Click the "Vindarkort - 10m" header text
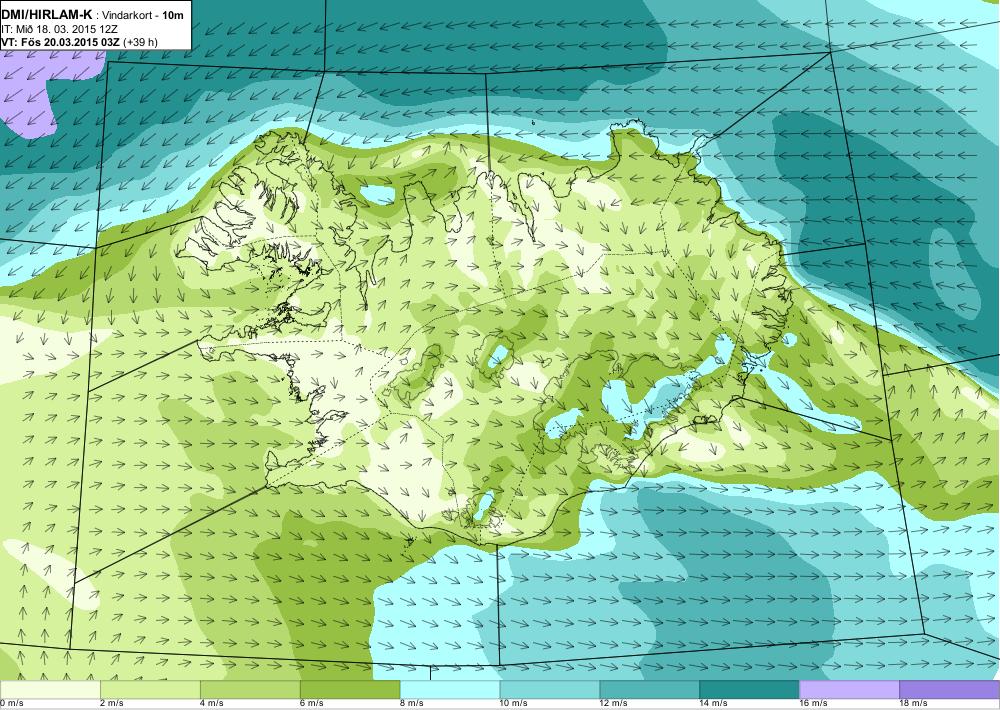Viewport: 1000px width, 710px height. [143, 16]
